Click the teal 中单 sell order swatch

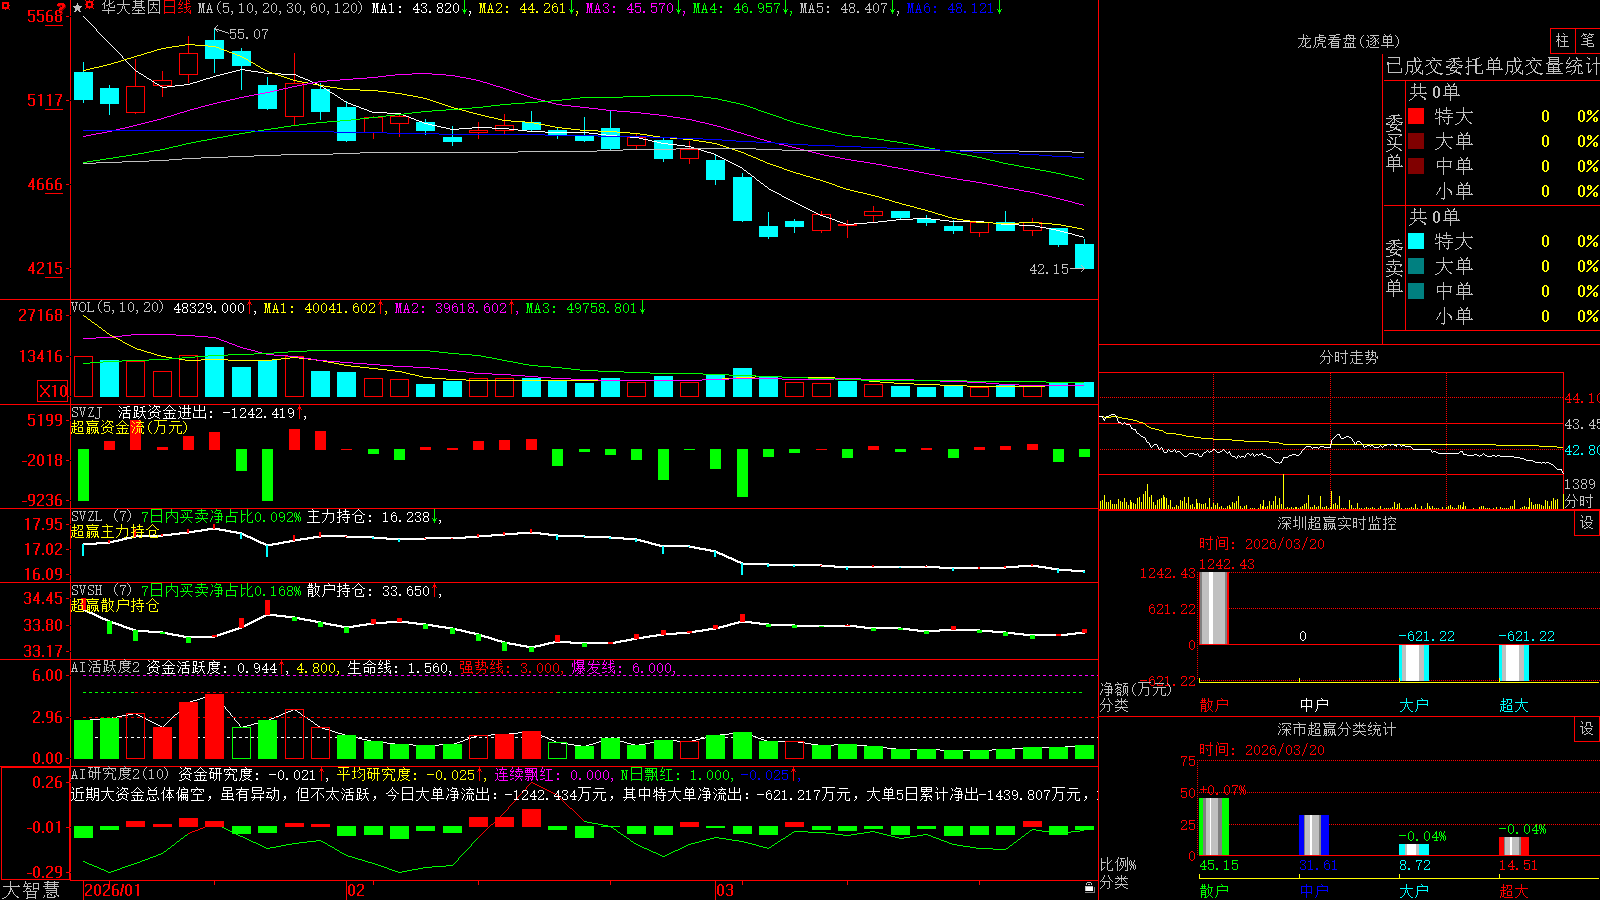pos(1416,291)
